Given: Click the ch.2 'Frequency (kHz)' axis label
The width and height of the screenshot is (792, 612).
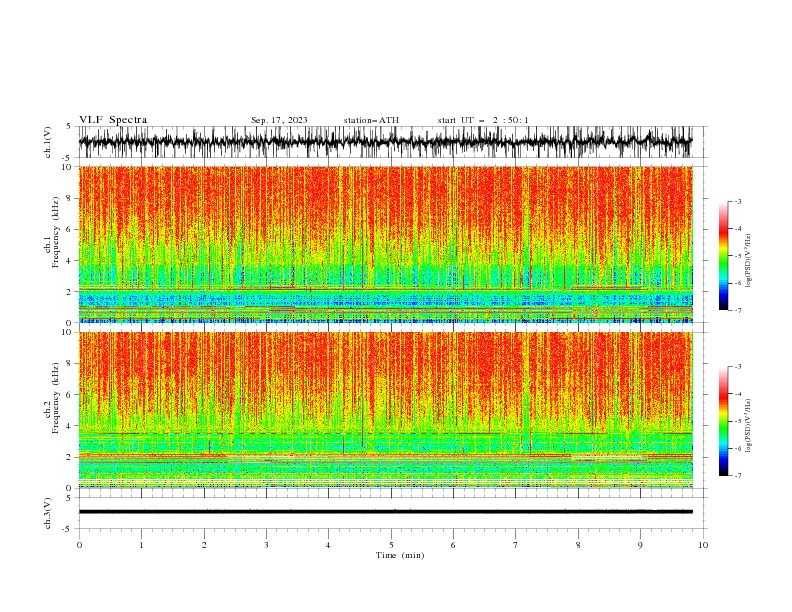Looking at the screenshot, I should pos(56,398).
